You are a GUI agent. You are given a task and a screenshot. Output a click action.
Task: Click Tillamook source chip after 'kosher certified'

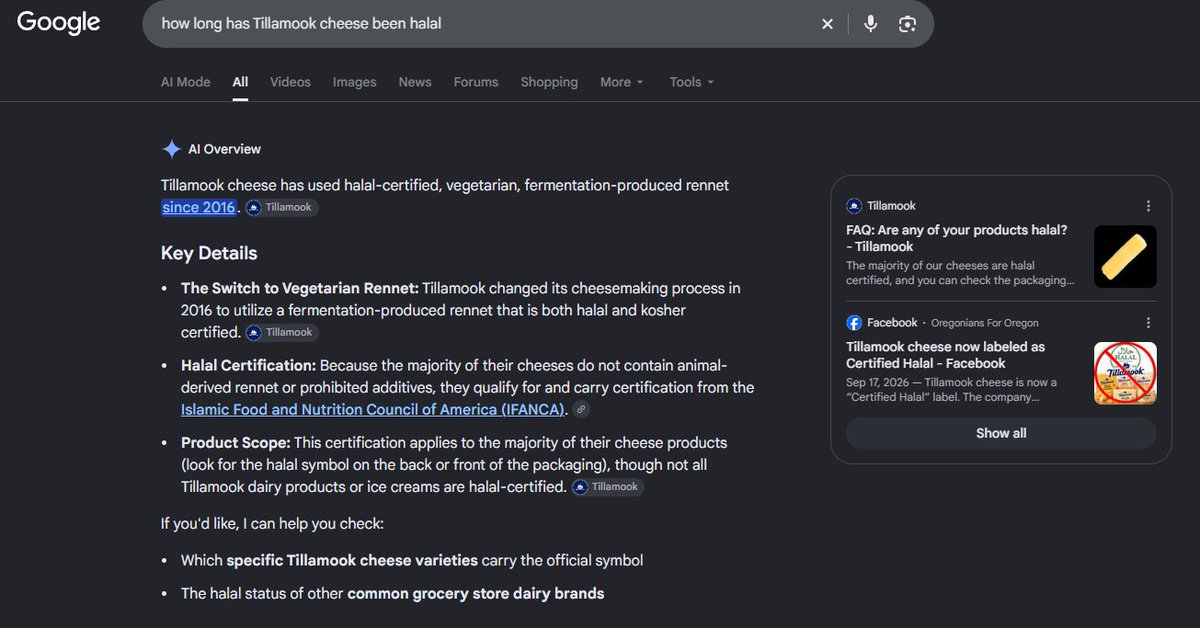pyautogui.click(x=281, y=332)
